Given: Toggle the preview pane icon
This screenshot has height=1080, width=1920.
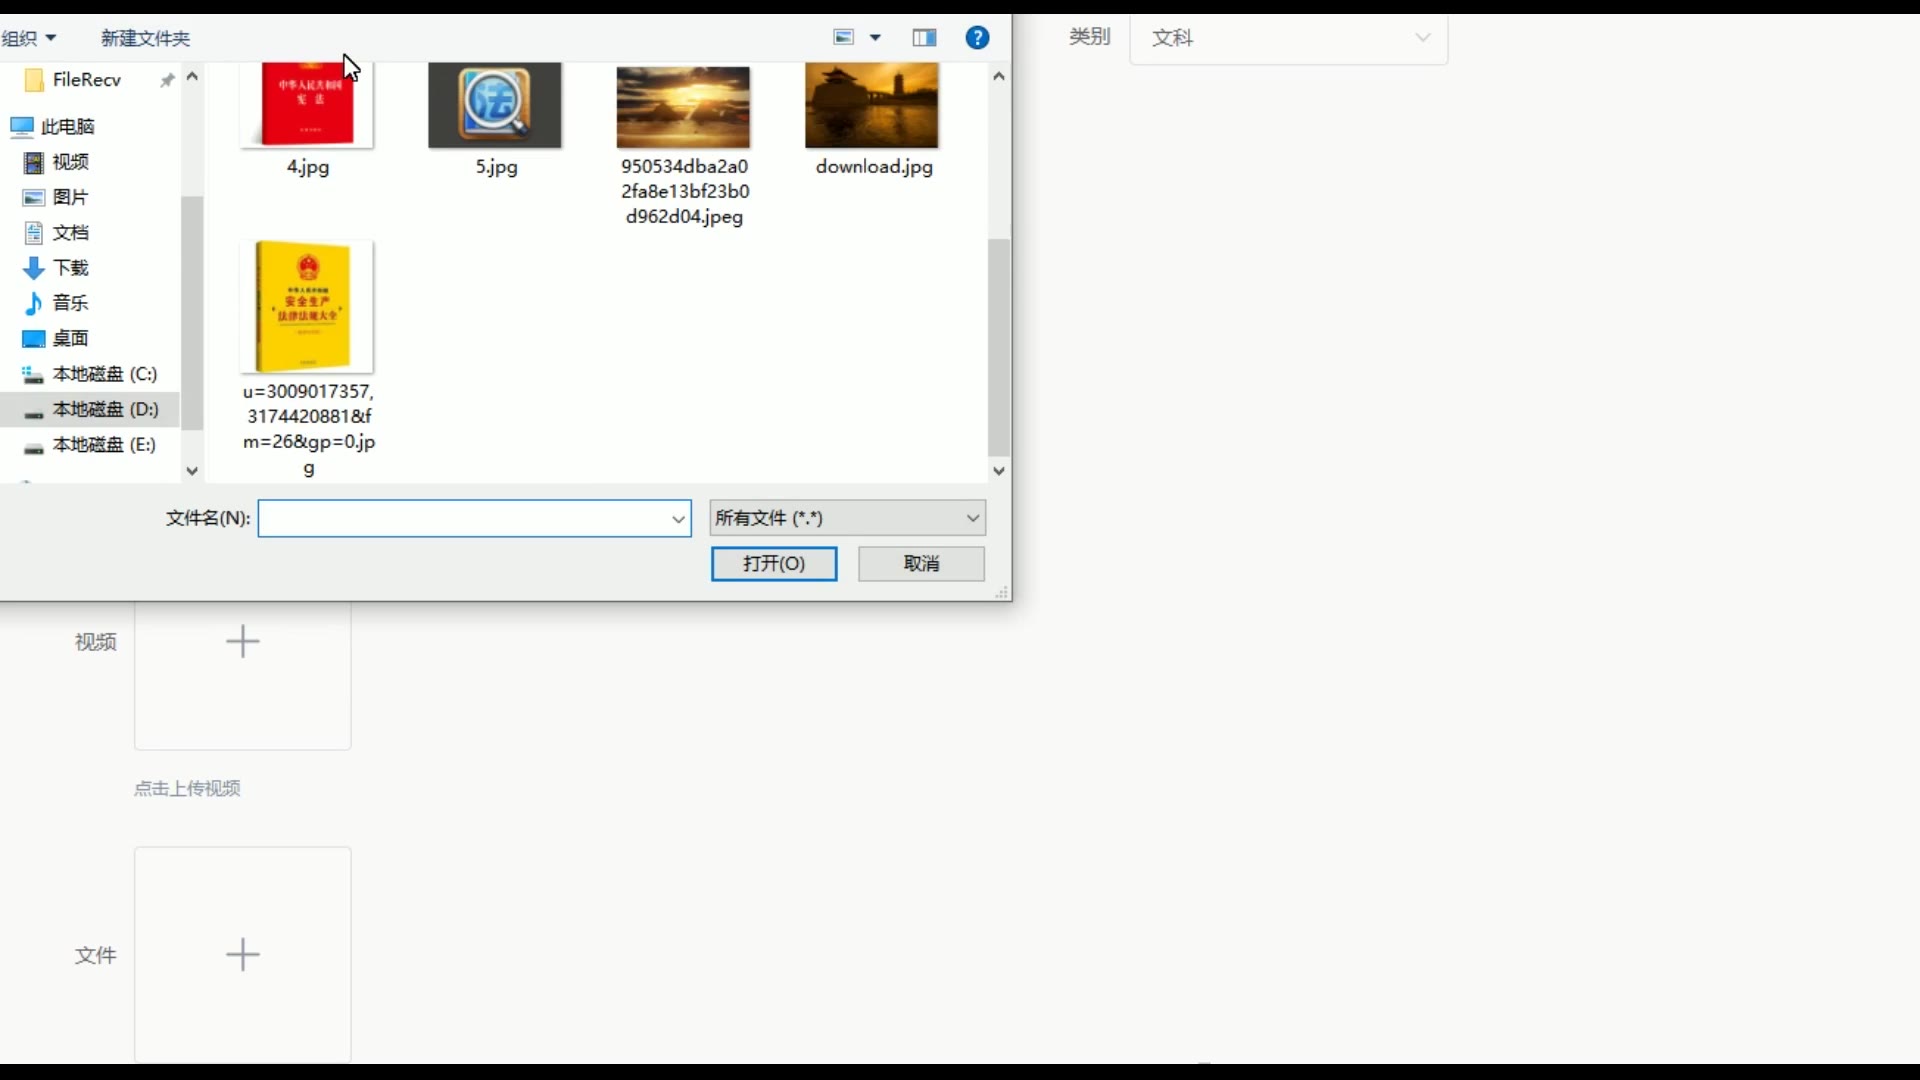Looking at the screenshot, I should coord(924,38).
